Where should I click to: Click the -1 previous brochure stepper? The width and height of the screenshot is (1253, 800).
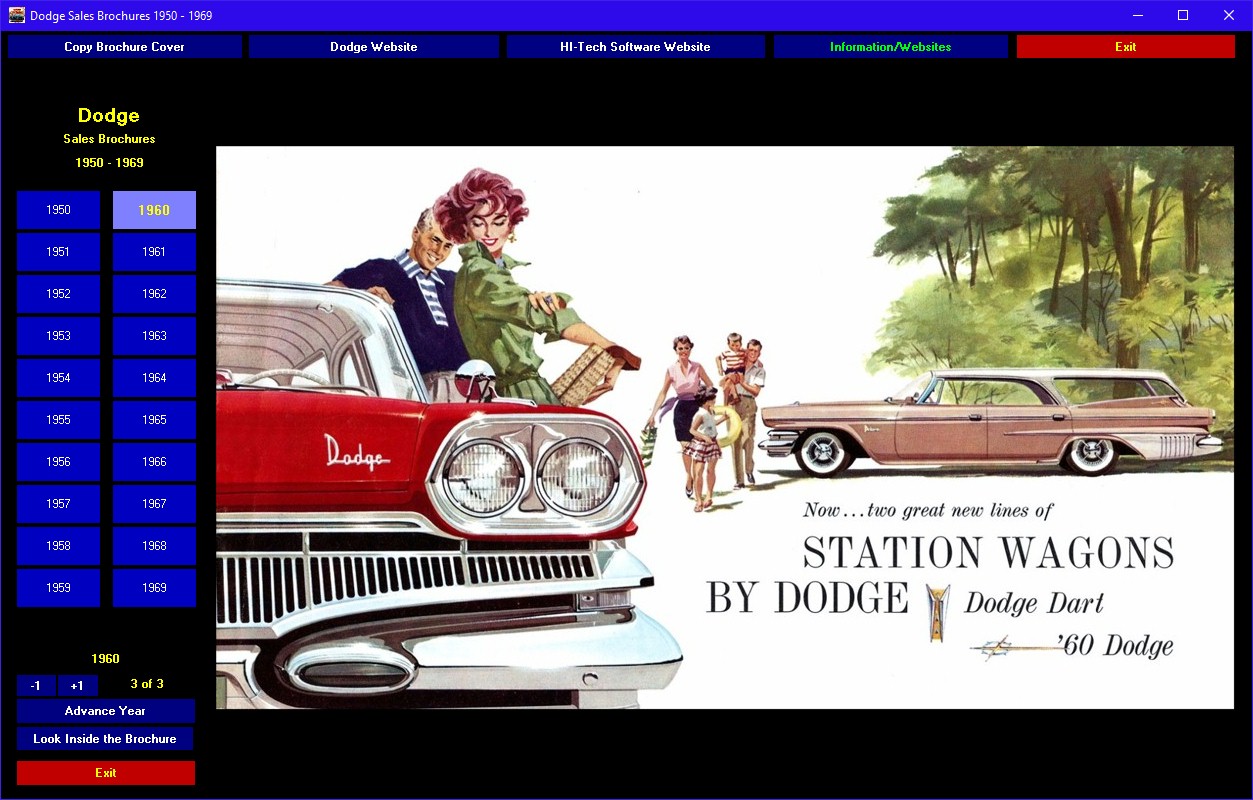[36, 685]
